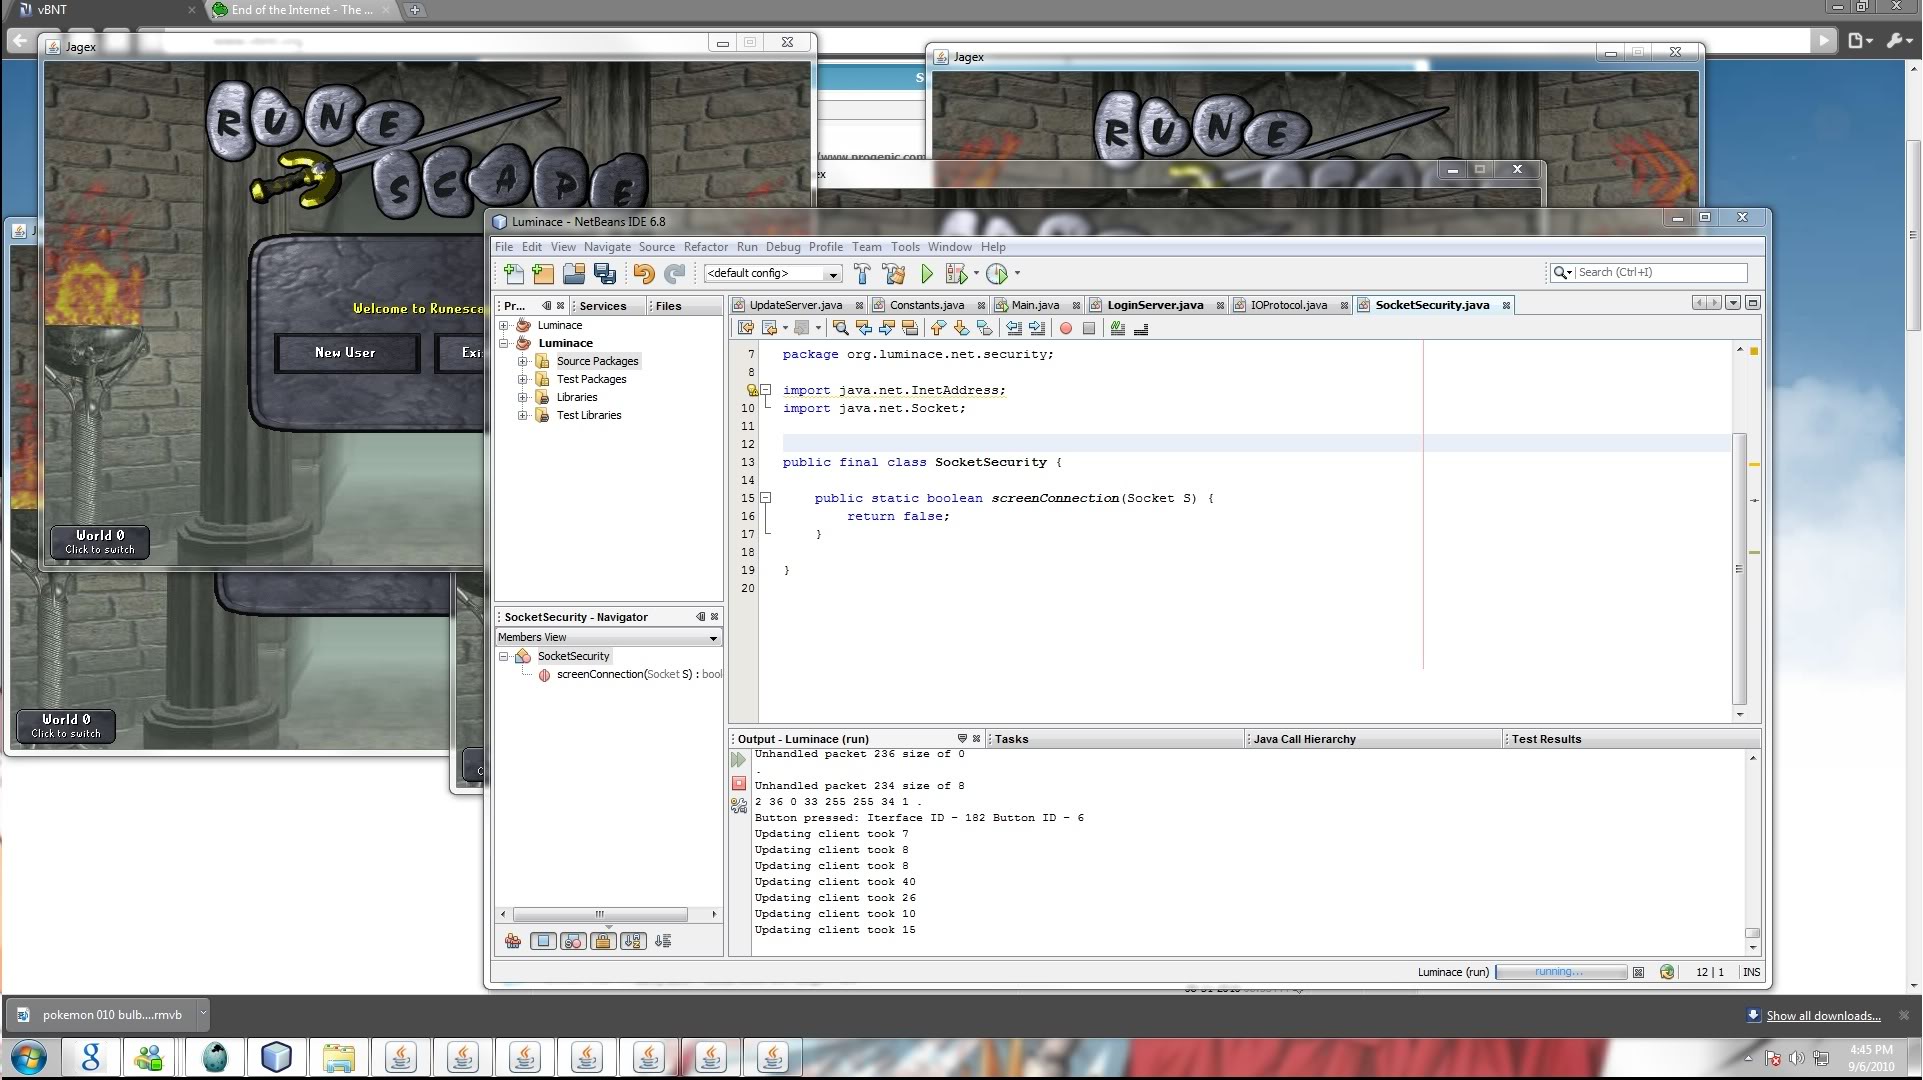The image size is (1923, 1080).
Task: Click the Uncomment lines icon in editor toolbar
Action: (1141, 328)
